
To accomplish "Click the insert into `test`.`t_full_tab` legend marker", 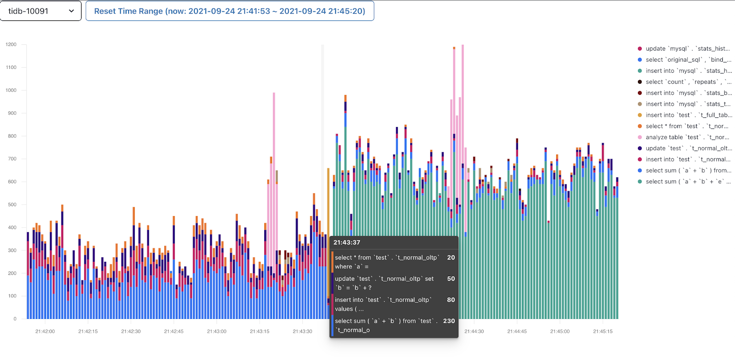I will tap(639, 115).
